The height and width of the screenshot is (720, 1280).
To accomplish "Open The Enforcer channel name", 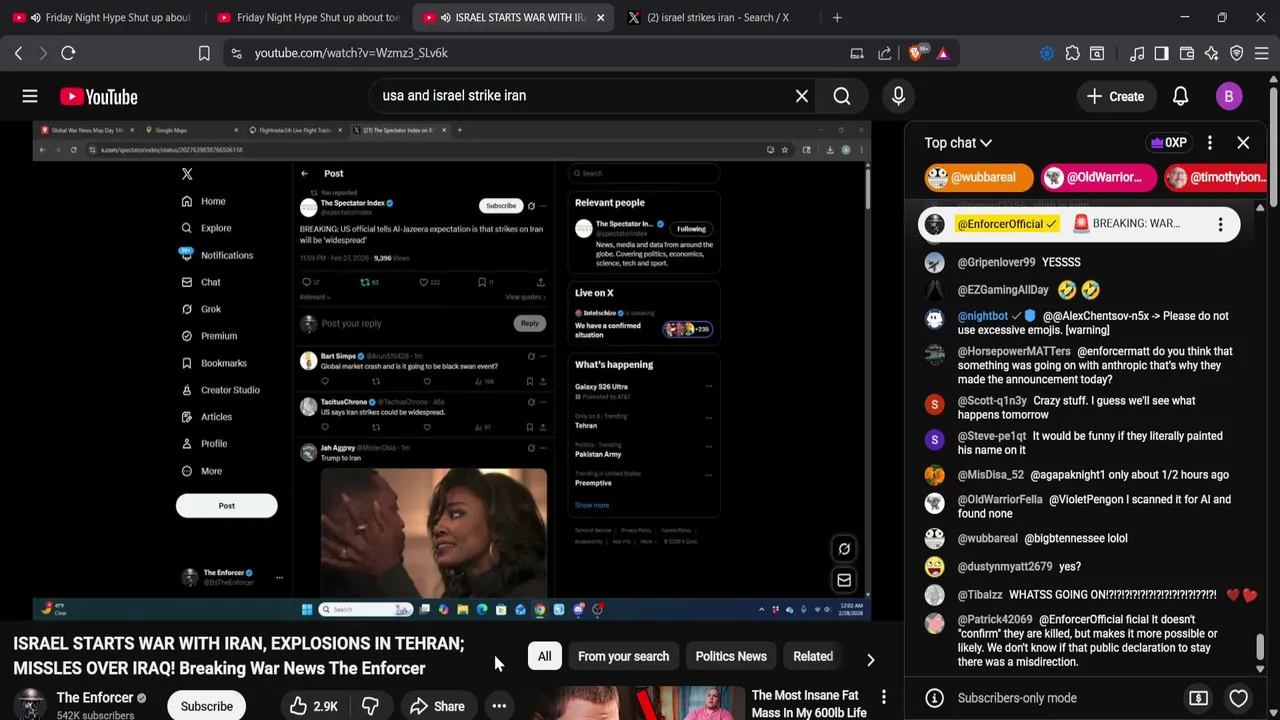I will 95,697.
